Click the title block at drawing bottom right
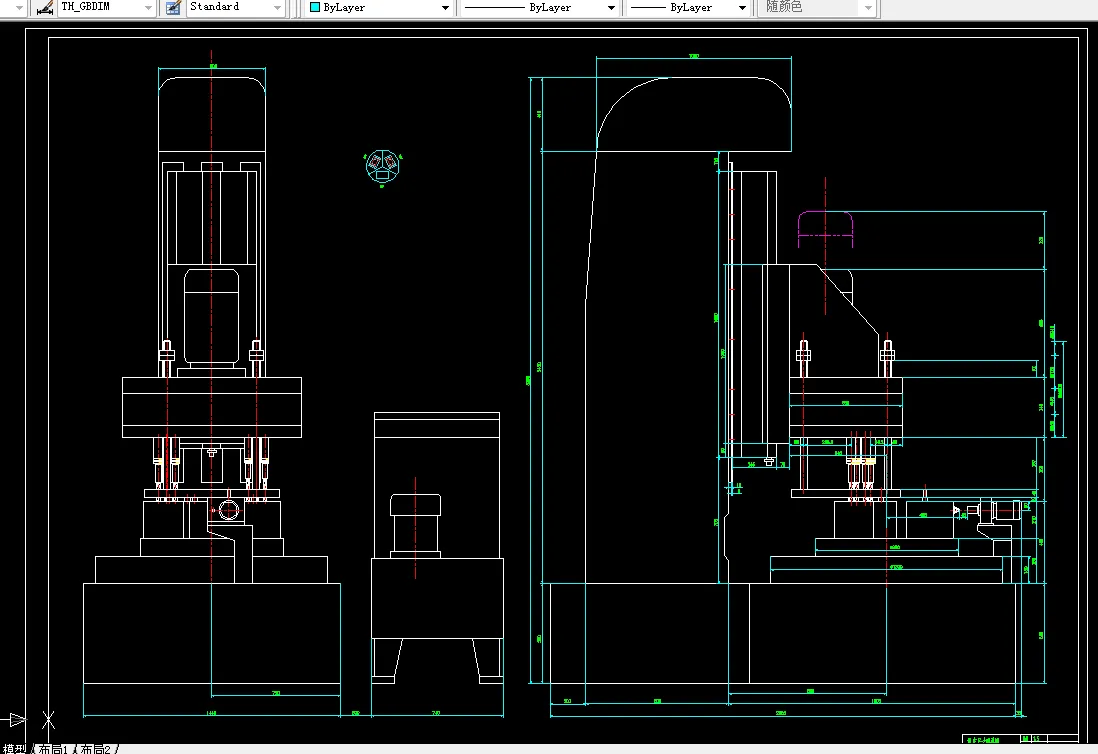 tap(1020, 739)
